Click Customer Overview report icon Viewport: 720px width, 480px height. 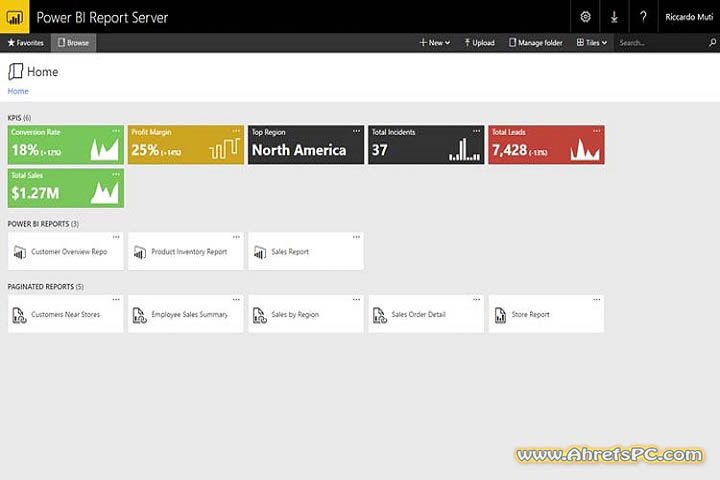(20, 252)
